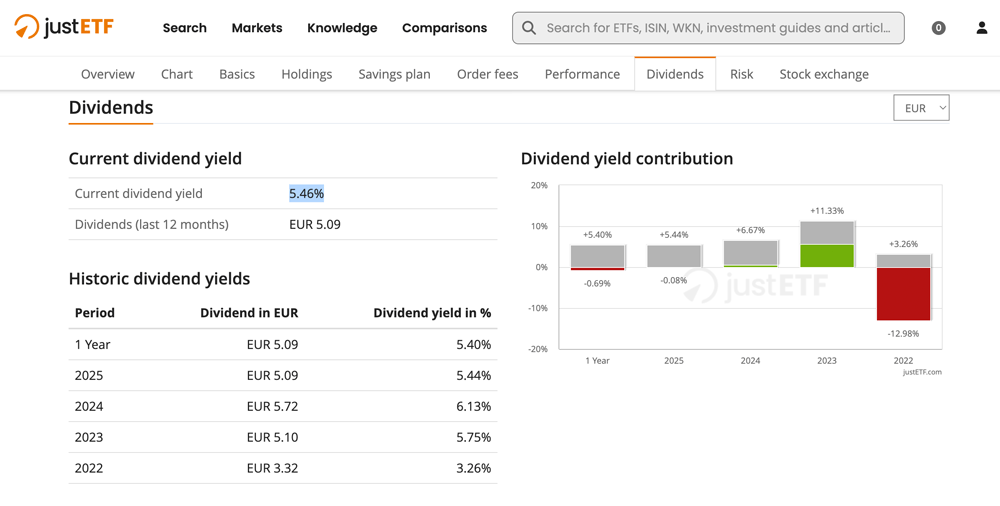Click the green 2023 bar in chart
This screenshot has width=1000, height=506.
click(x=827, y=256)
